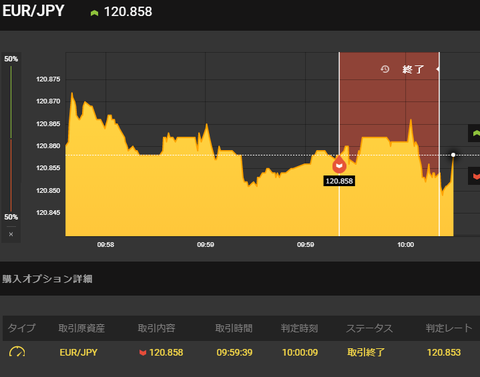
Task: Click the red down arrow beside 120.858 in the trade row
Action: pyautogui.click(x=143, y=353)
